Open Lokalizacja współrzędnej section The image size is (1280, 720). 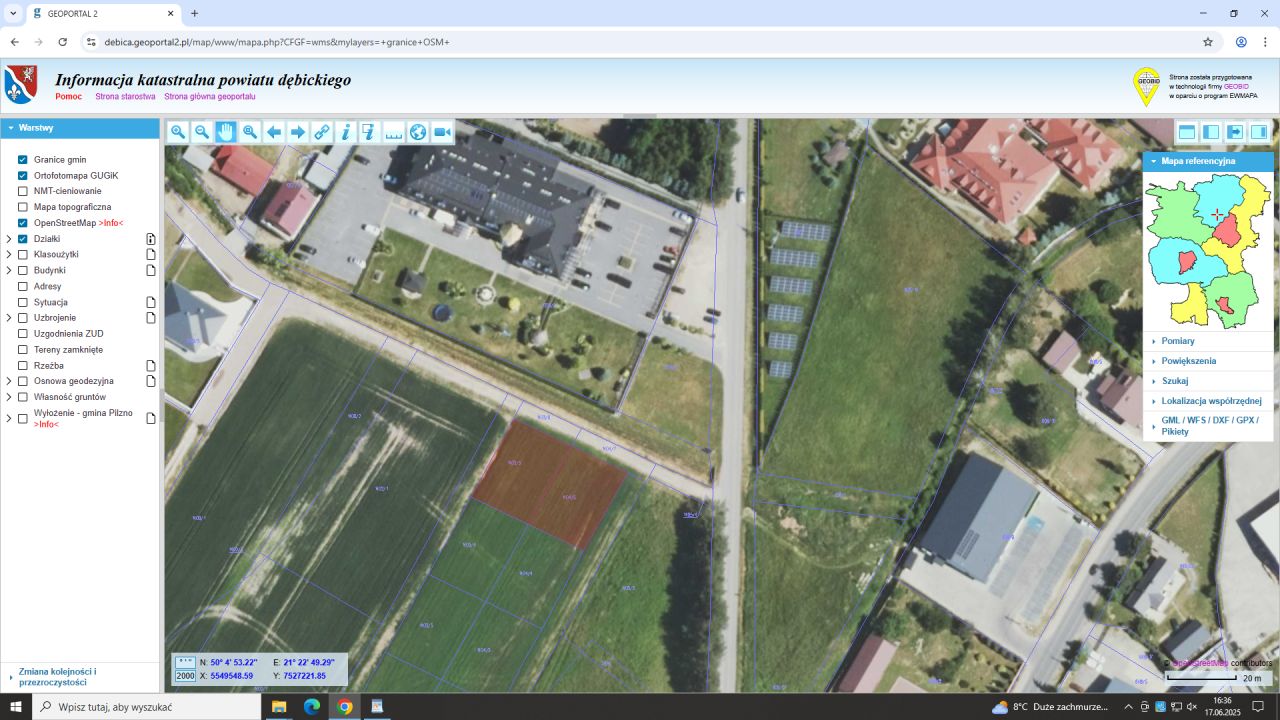pos(1208,401)
